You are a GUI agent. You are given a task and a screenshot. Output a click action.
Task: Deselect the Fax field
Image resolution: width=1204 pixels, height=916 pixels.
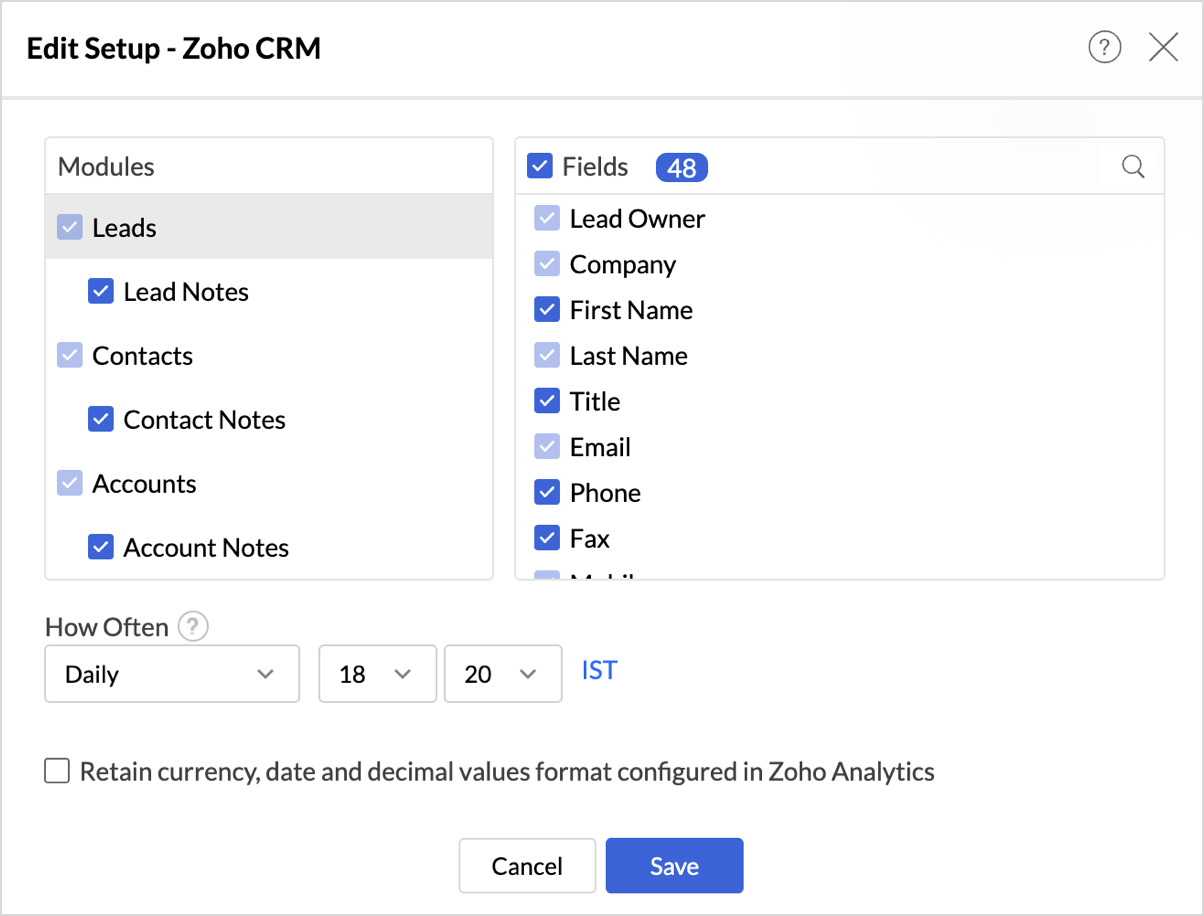click(x=547, y=538)
